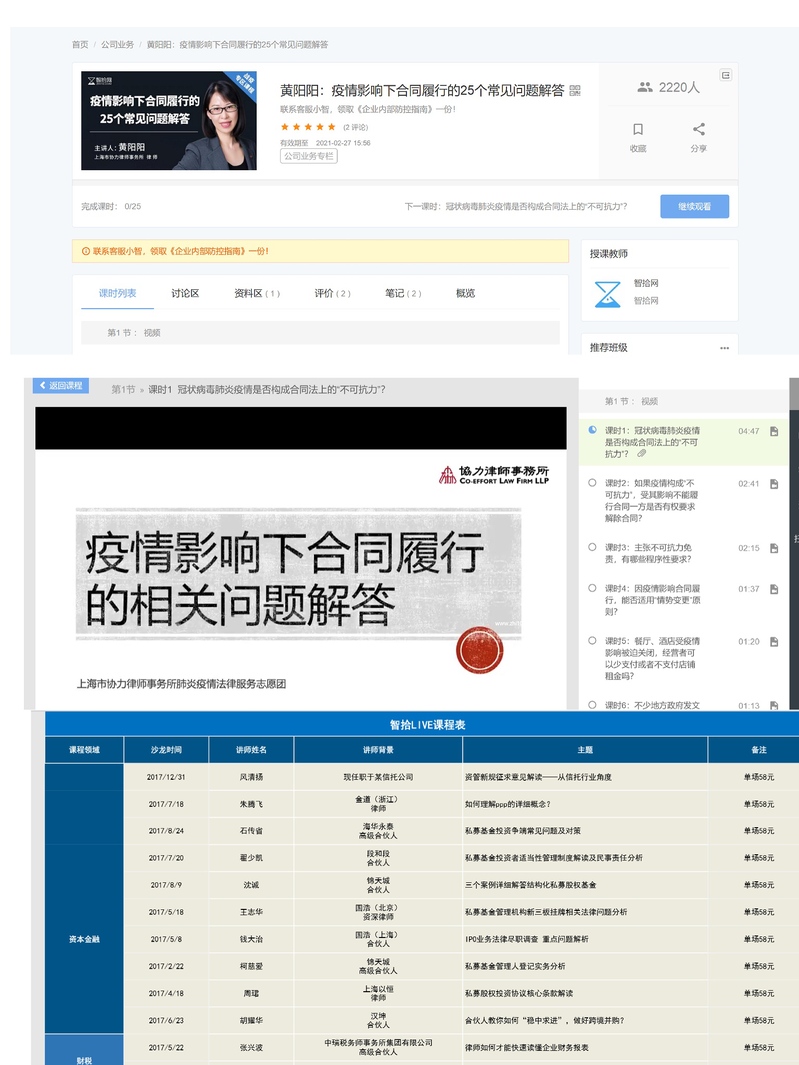Click the document icon for 课时4
Viewport: 799px width, 1065px height.
tap(774, 589)
